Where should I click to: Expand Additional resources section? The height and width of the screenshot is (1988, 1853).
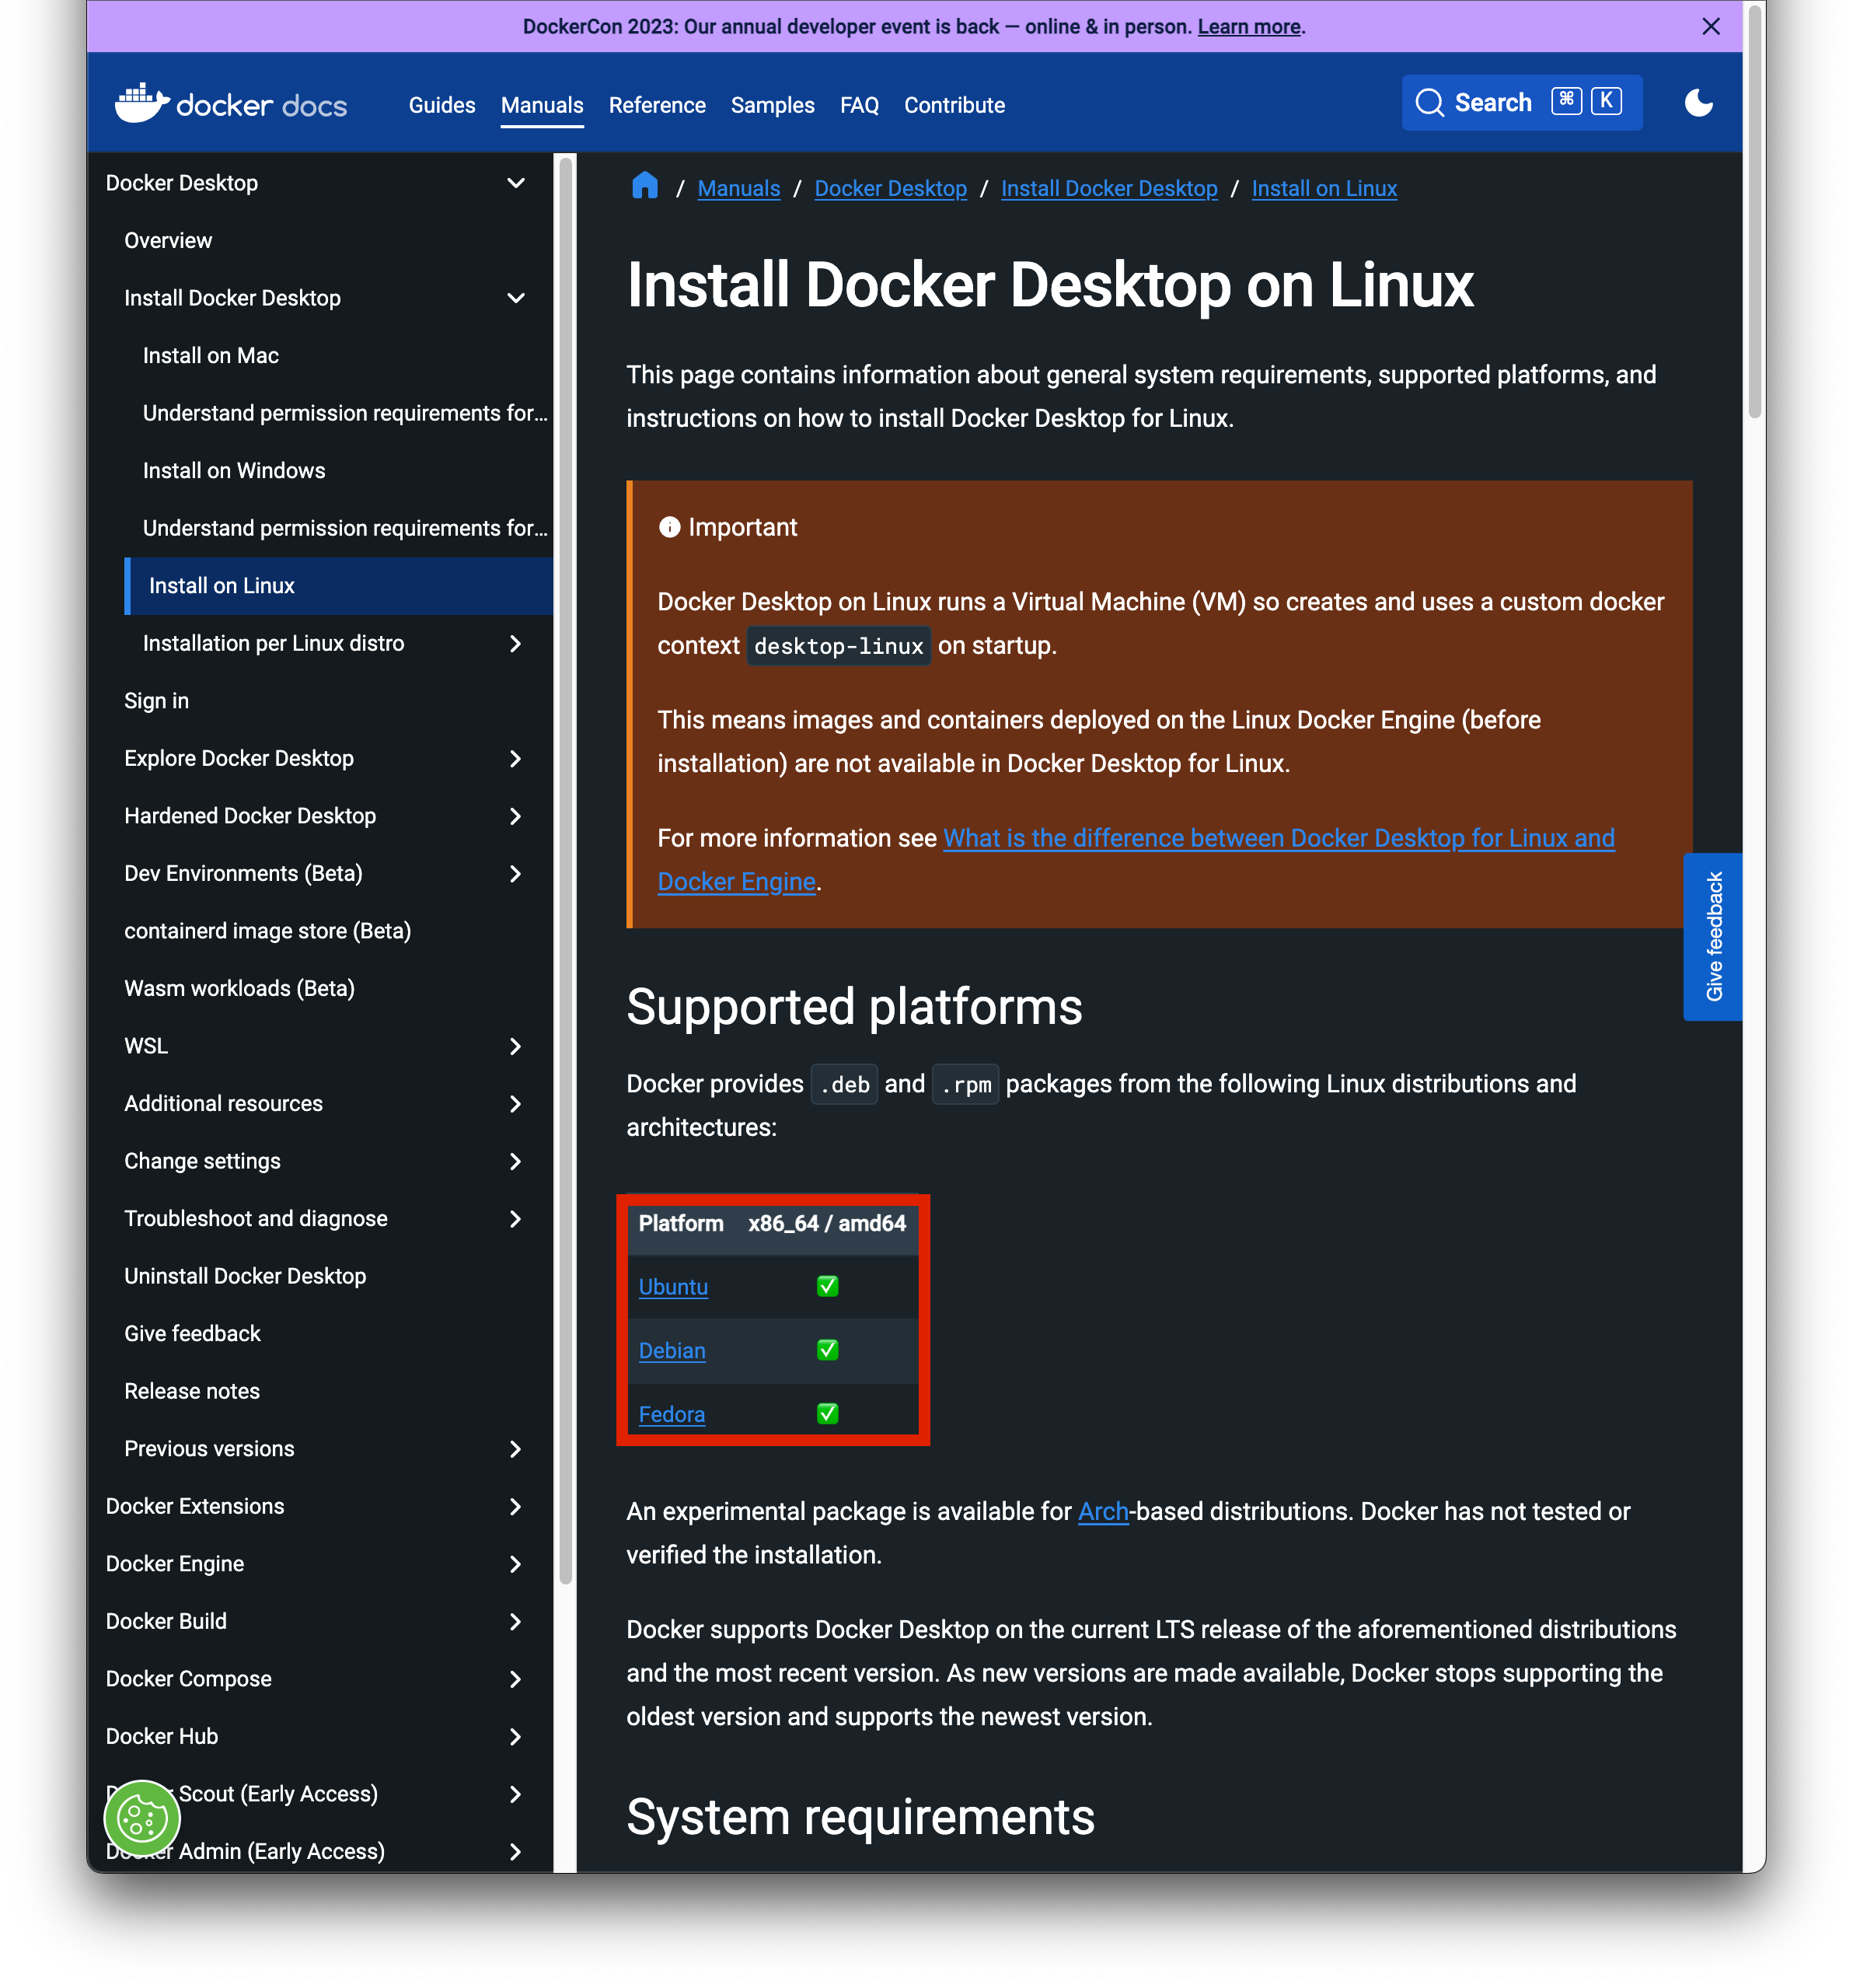pyautogui.click(x=516, y=1104)
